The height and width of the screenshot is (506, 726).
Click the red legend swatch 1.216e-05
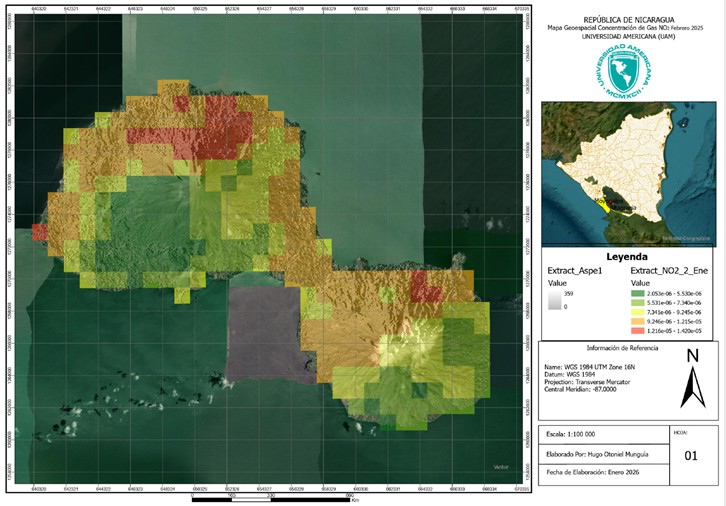point(638,331)
